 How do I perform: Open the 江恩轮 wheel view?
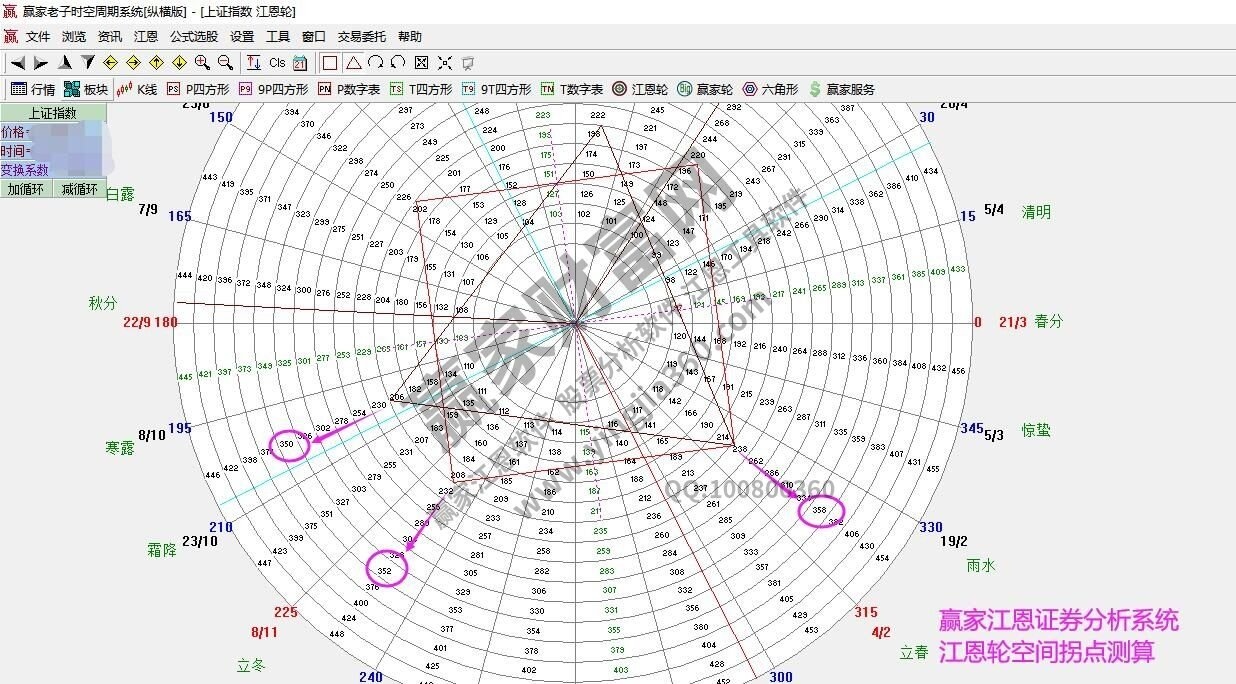point(640,89)
